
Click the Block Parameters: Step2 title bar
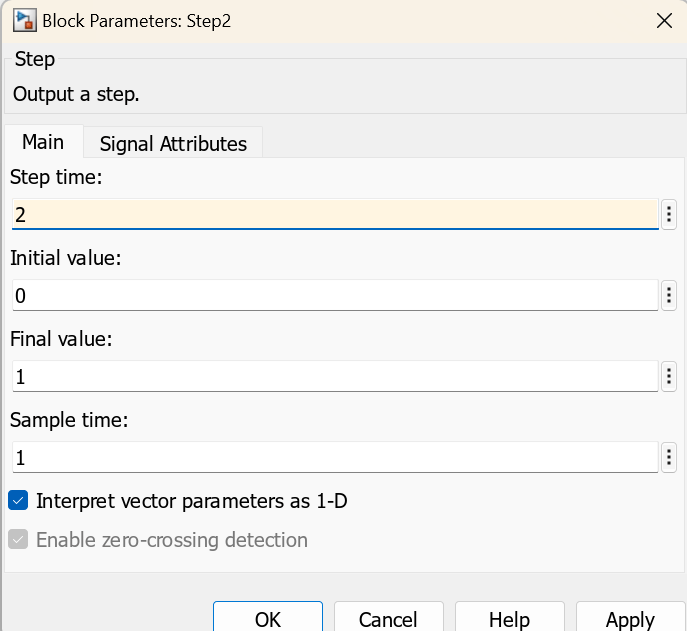point(300,20)
